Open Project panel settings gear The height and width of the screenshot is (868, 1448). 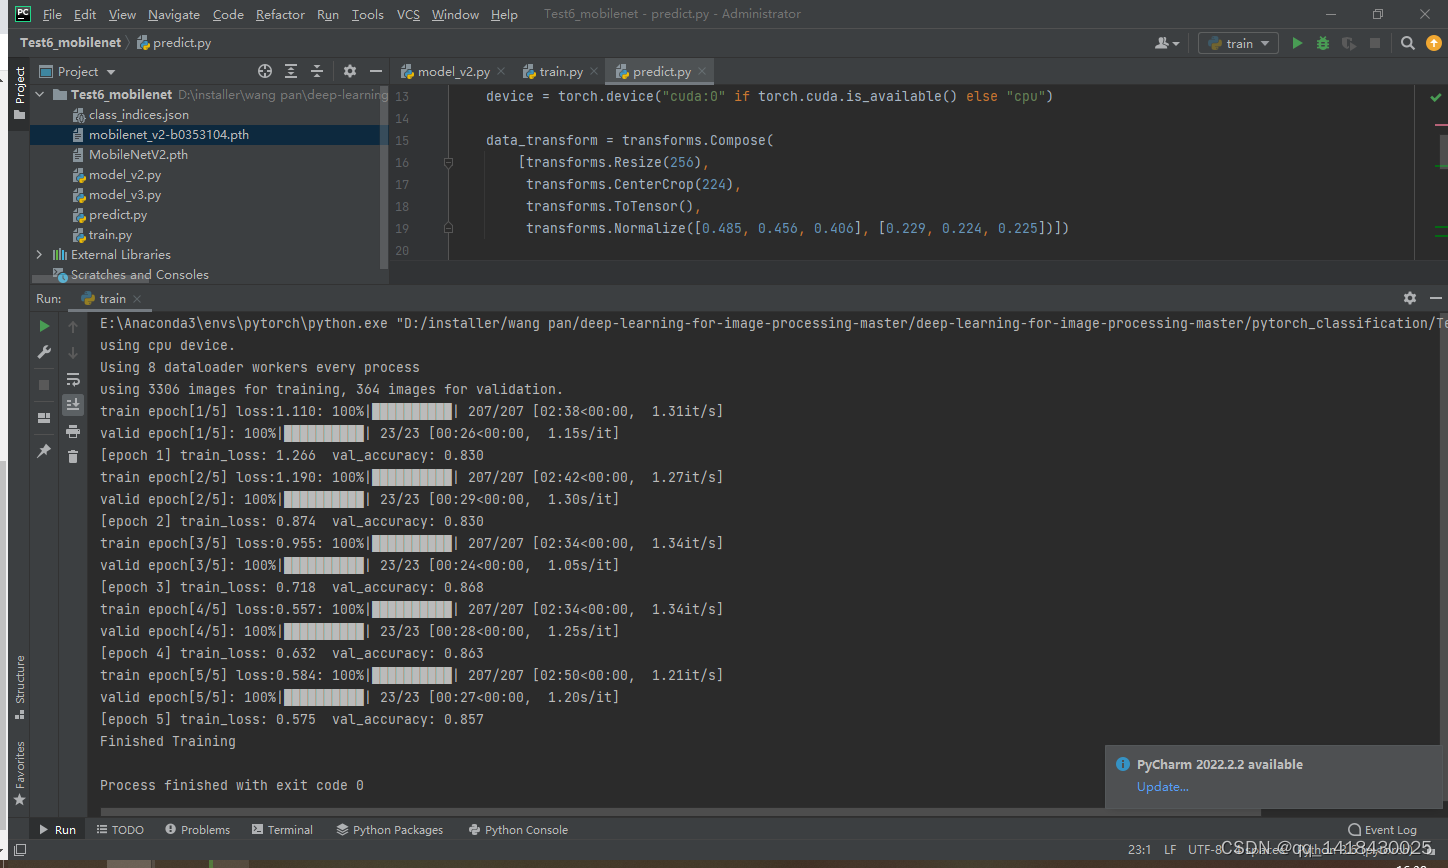point(350,71)
